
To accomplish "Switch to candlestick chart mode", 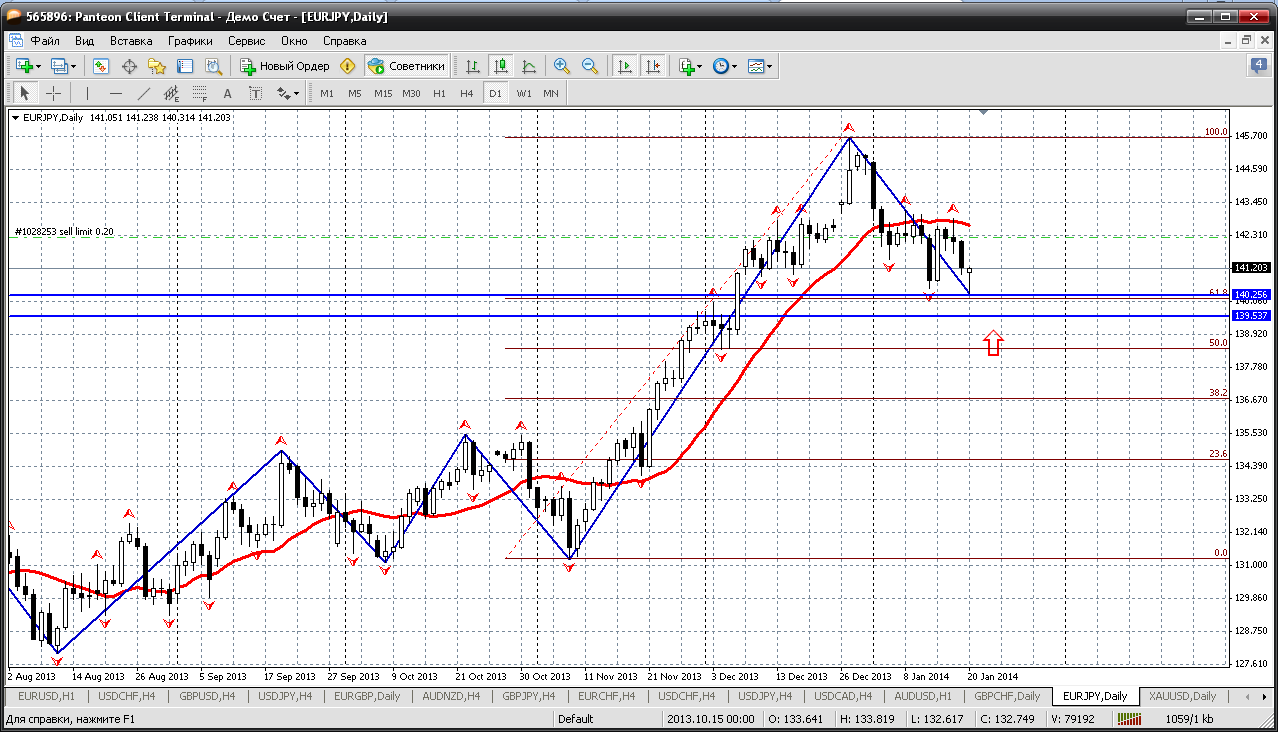I will (501, 66).
